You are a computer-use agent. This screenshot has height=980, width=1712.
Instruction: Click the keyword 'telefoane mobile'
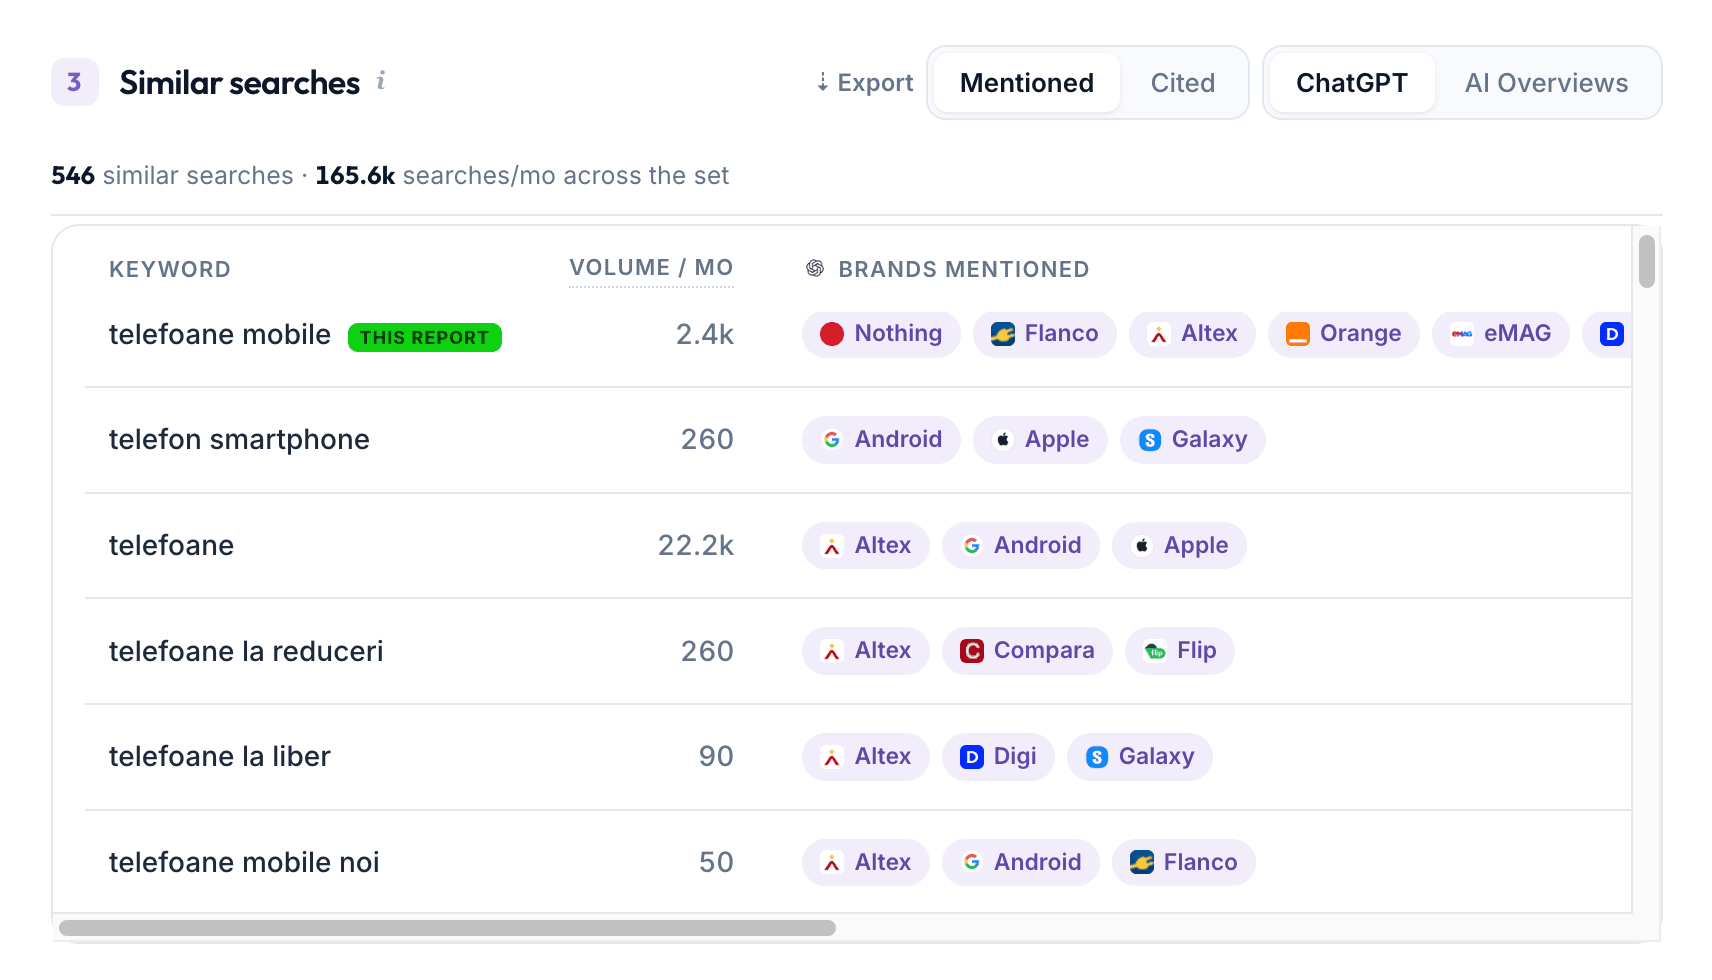pyautogui.click(x=220, y=335)
